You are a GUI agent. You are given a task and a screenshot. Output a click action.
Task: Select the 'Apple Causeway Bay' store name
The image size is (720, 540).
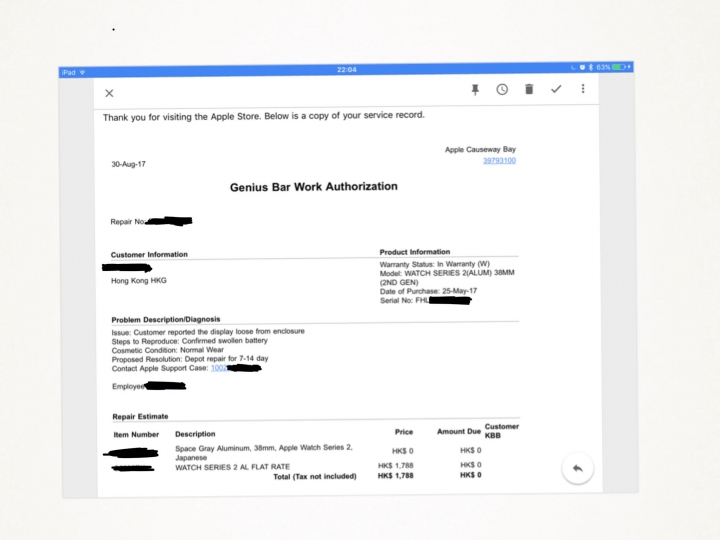[480, 149]
